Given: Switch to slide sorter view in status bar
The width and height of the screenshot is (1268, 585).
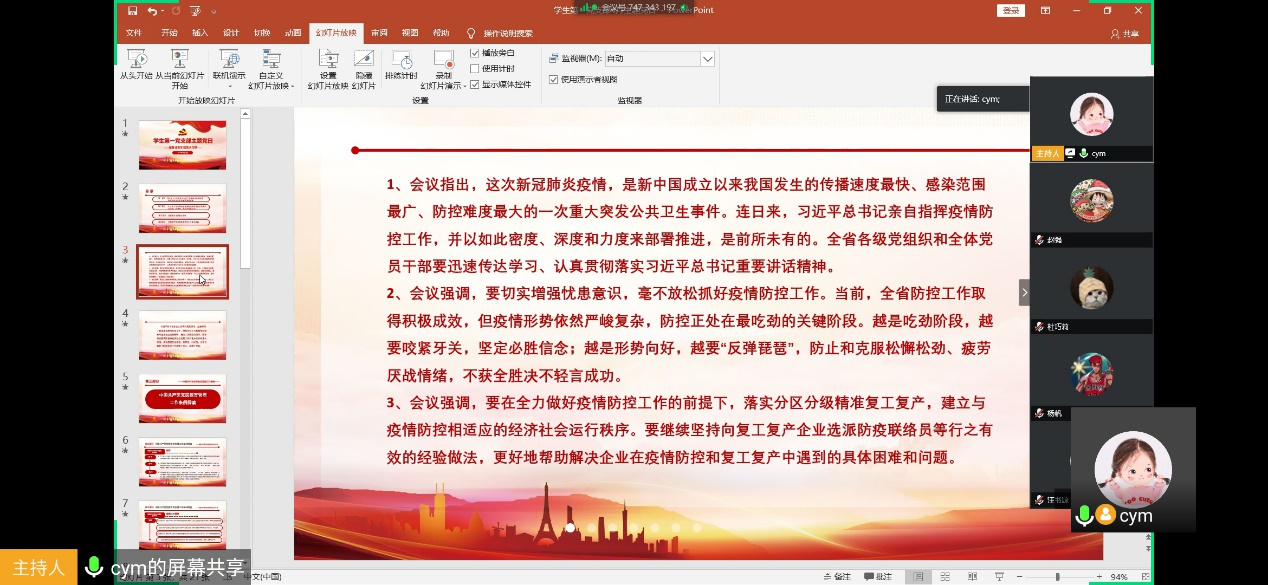Looking at the screenshot, I should coord(944,577).
